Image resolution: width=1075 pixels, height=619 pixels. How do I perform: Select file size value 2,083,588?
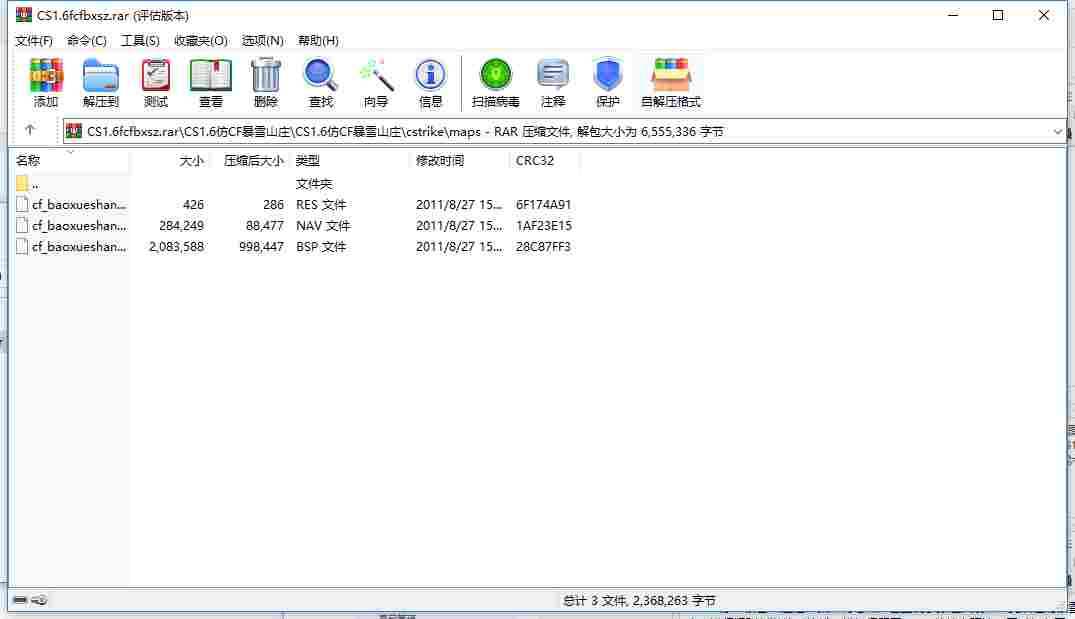point(176,246)
